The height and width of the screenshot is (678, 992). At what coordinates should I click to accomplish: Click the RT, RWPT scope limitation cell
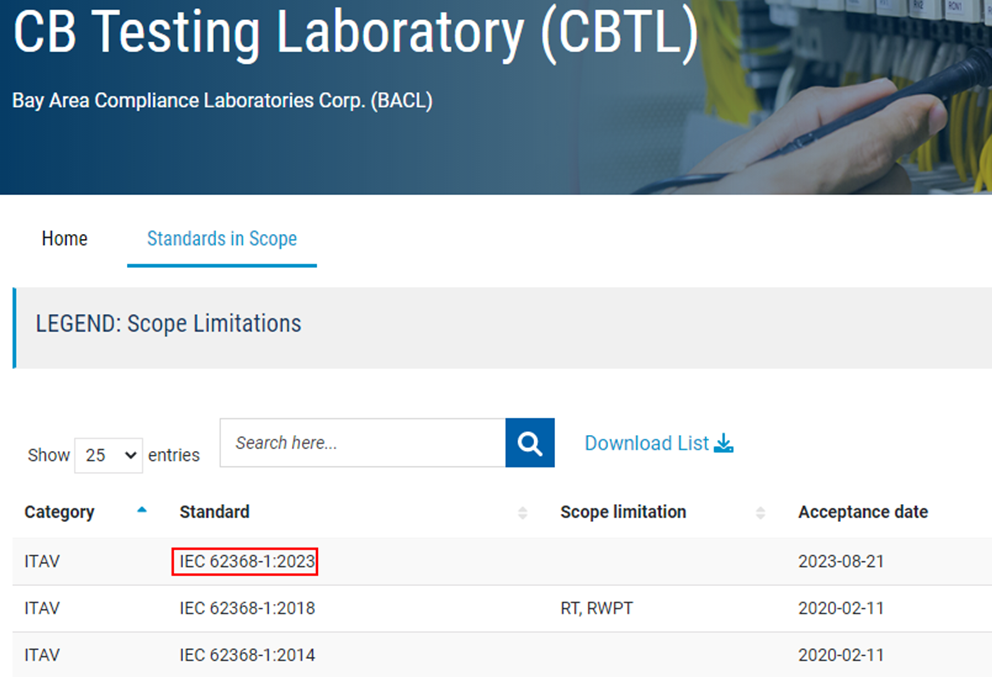pos(596,608)
